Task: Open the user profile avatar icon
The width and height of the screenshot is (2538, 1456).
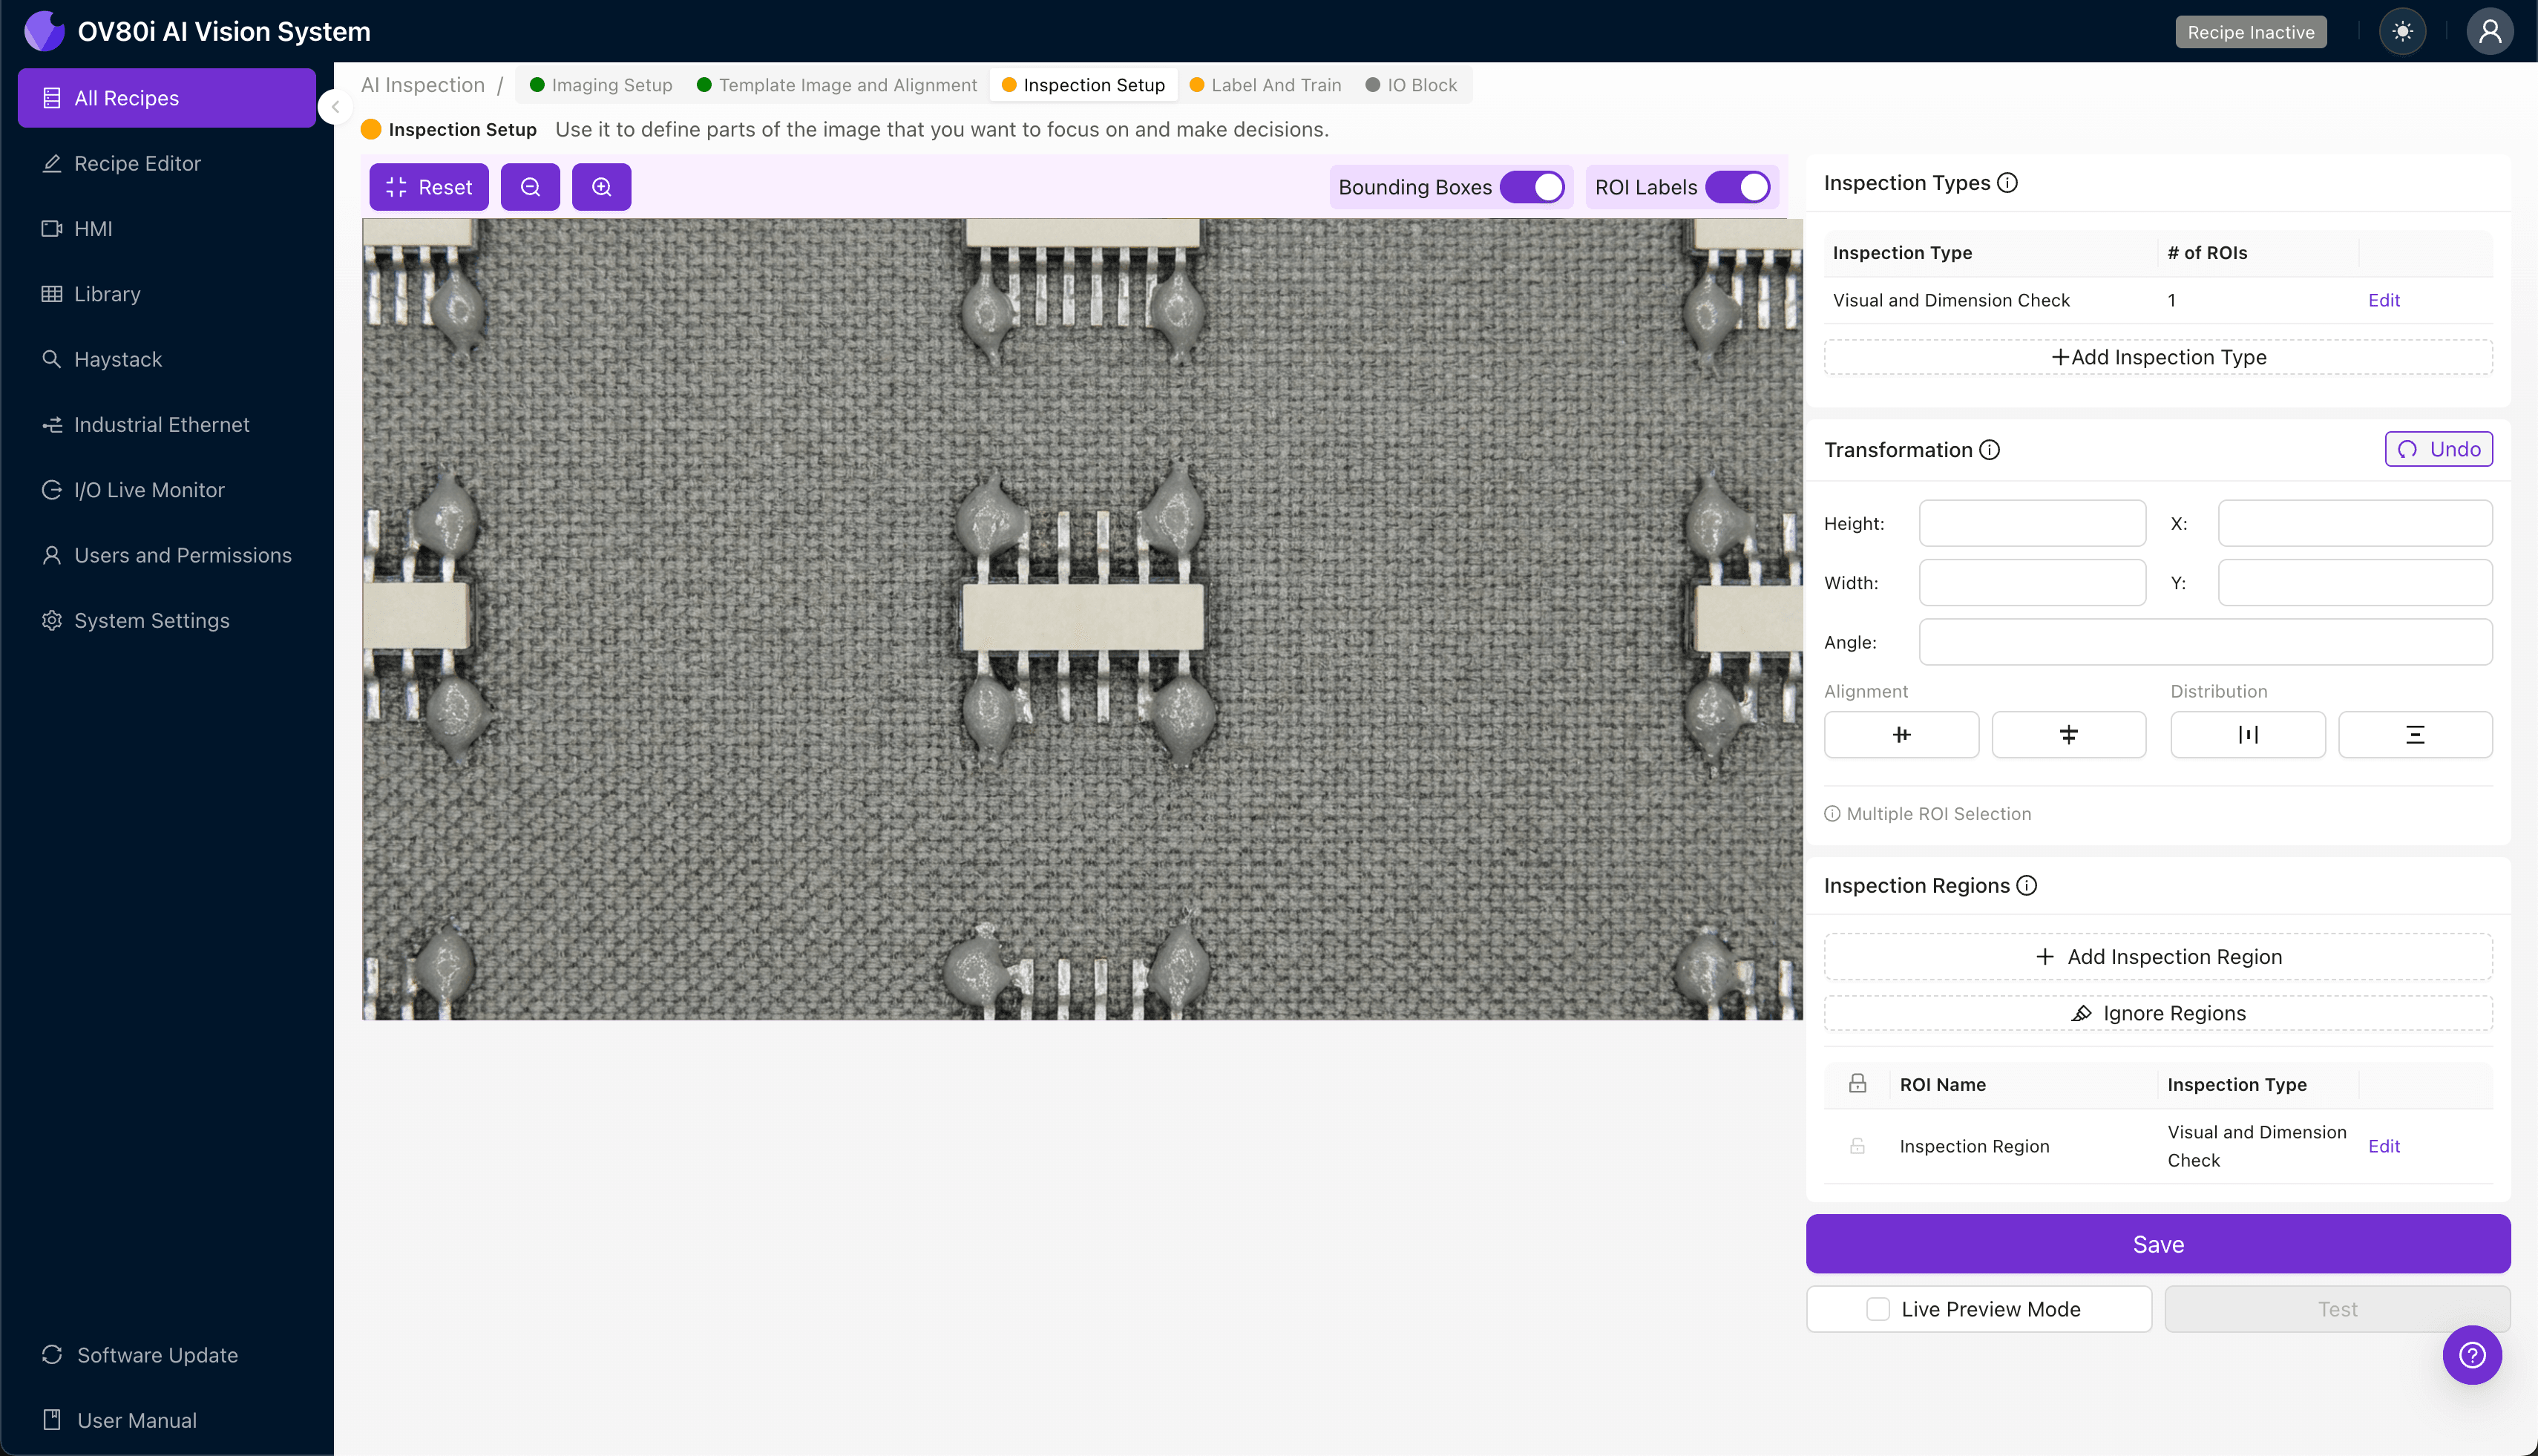Action: (x=2489, y=32)
